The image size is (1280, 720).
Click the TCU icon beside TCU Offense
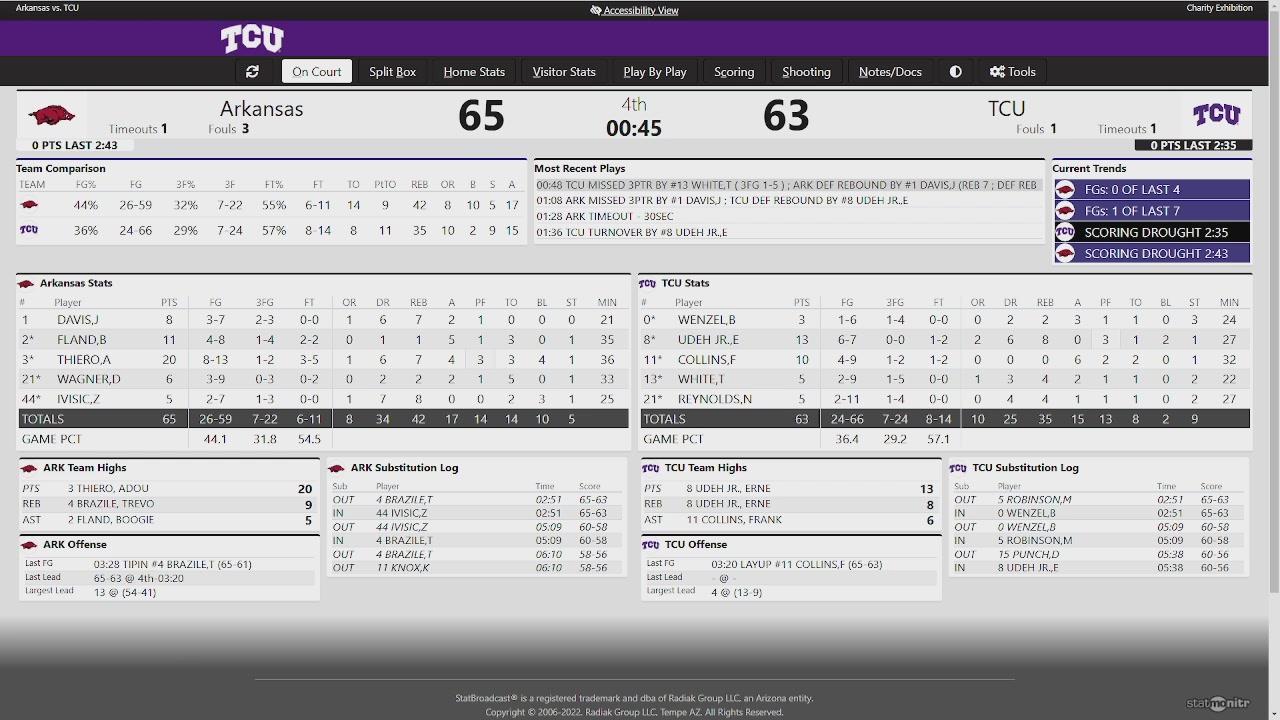[651, 545]
